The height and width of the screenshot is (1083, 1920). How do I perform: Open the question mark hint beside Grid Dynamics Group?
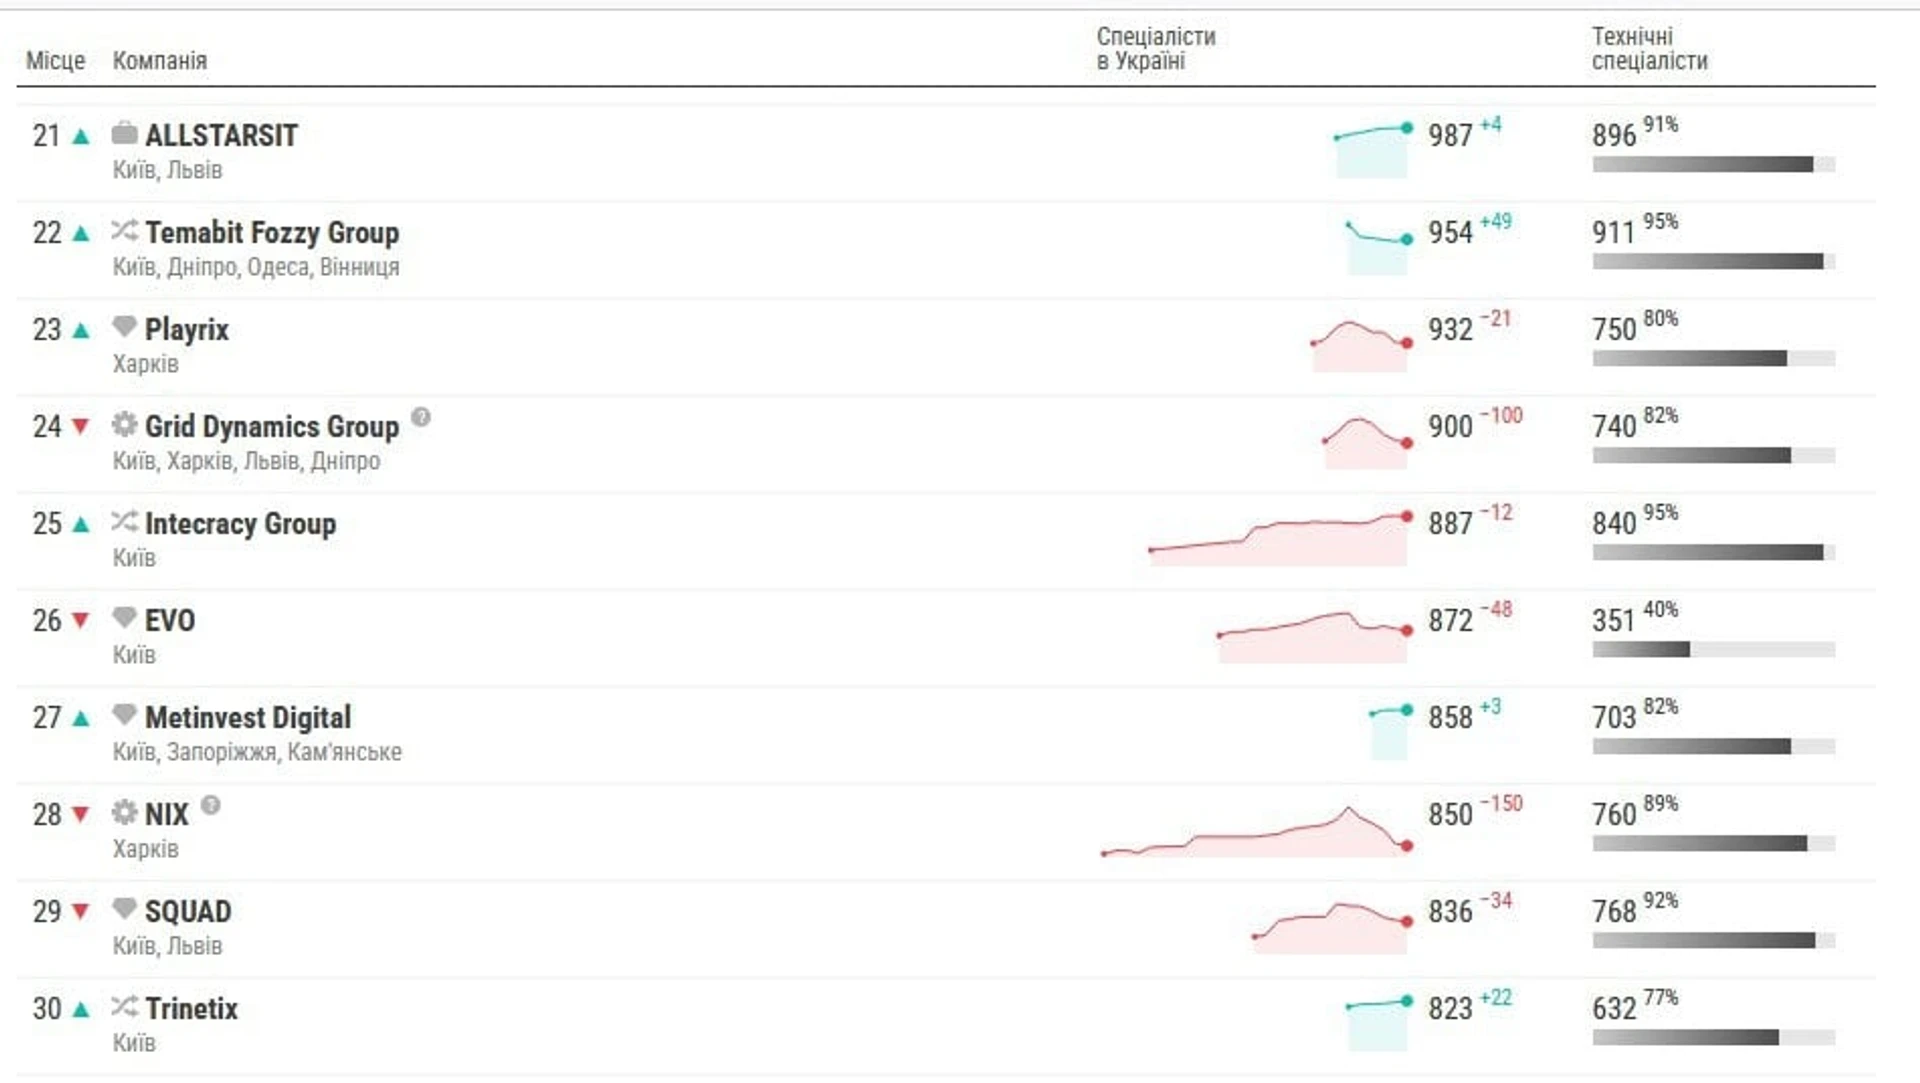click(421, 417)
